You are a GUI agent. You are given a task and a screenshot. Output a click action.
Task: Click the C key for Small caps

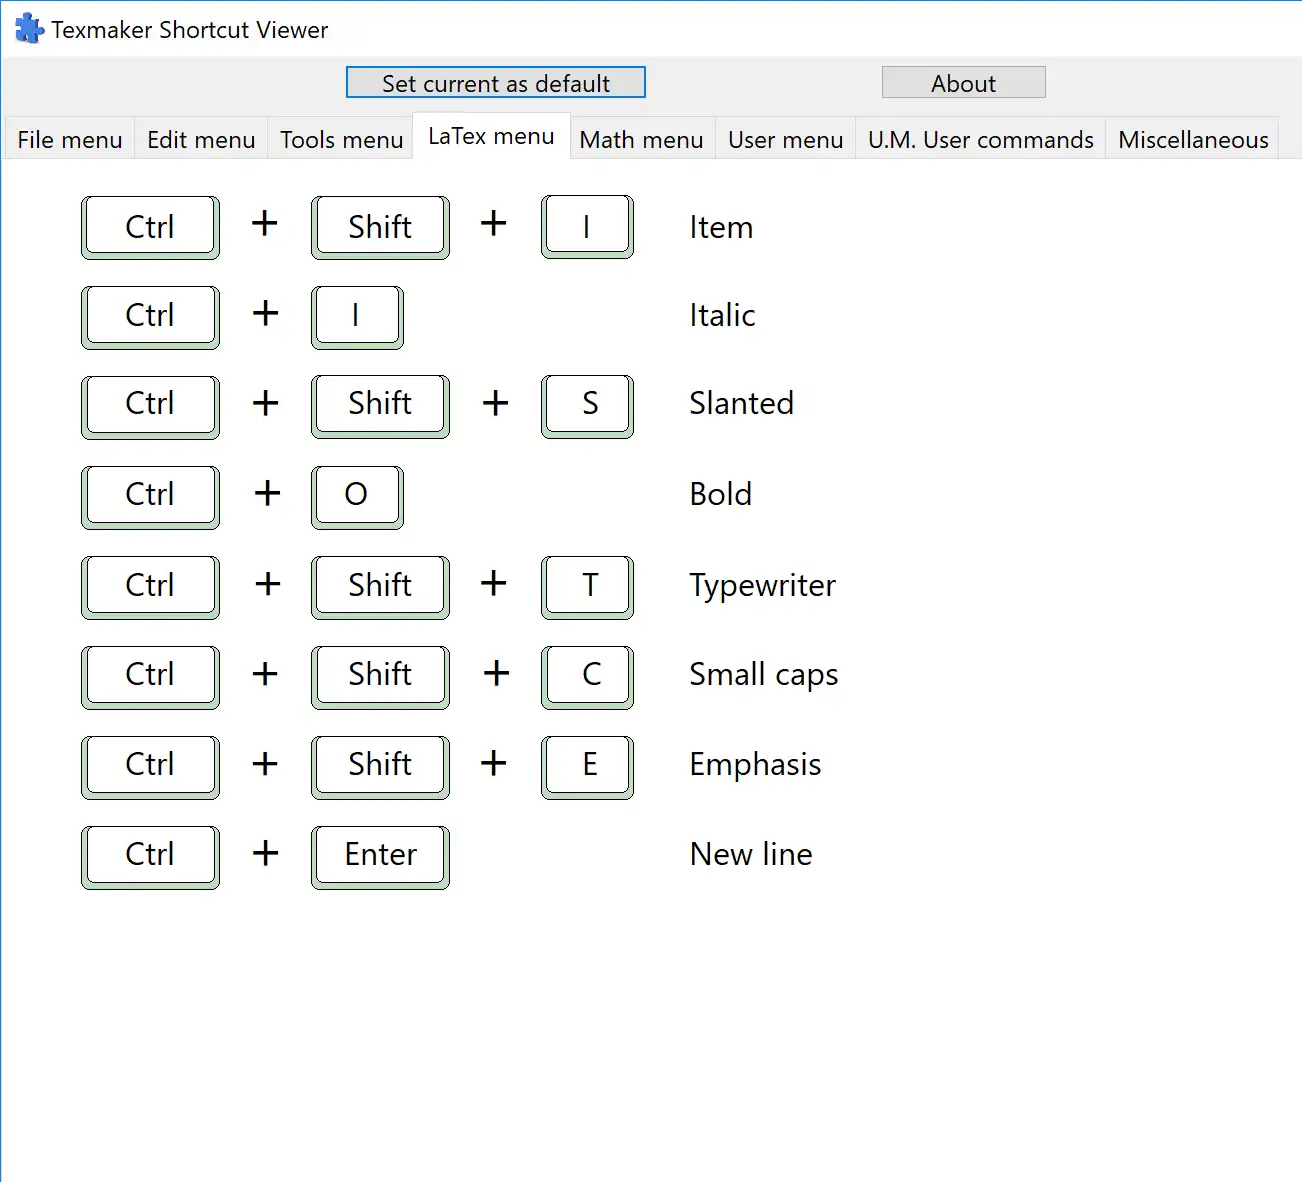(x=587, y=676)
